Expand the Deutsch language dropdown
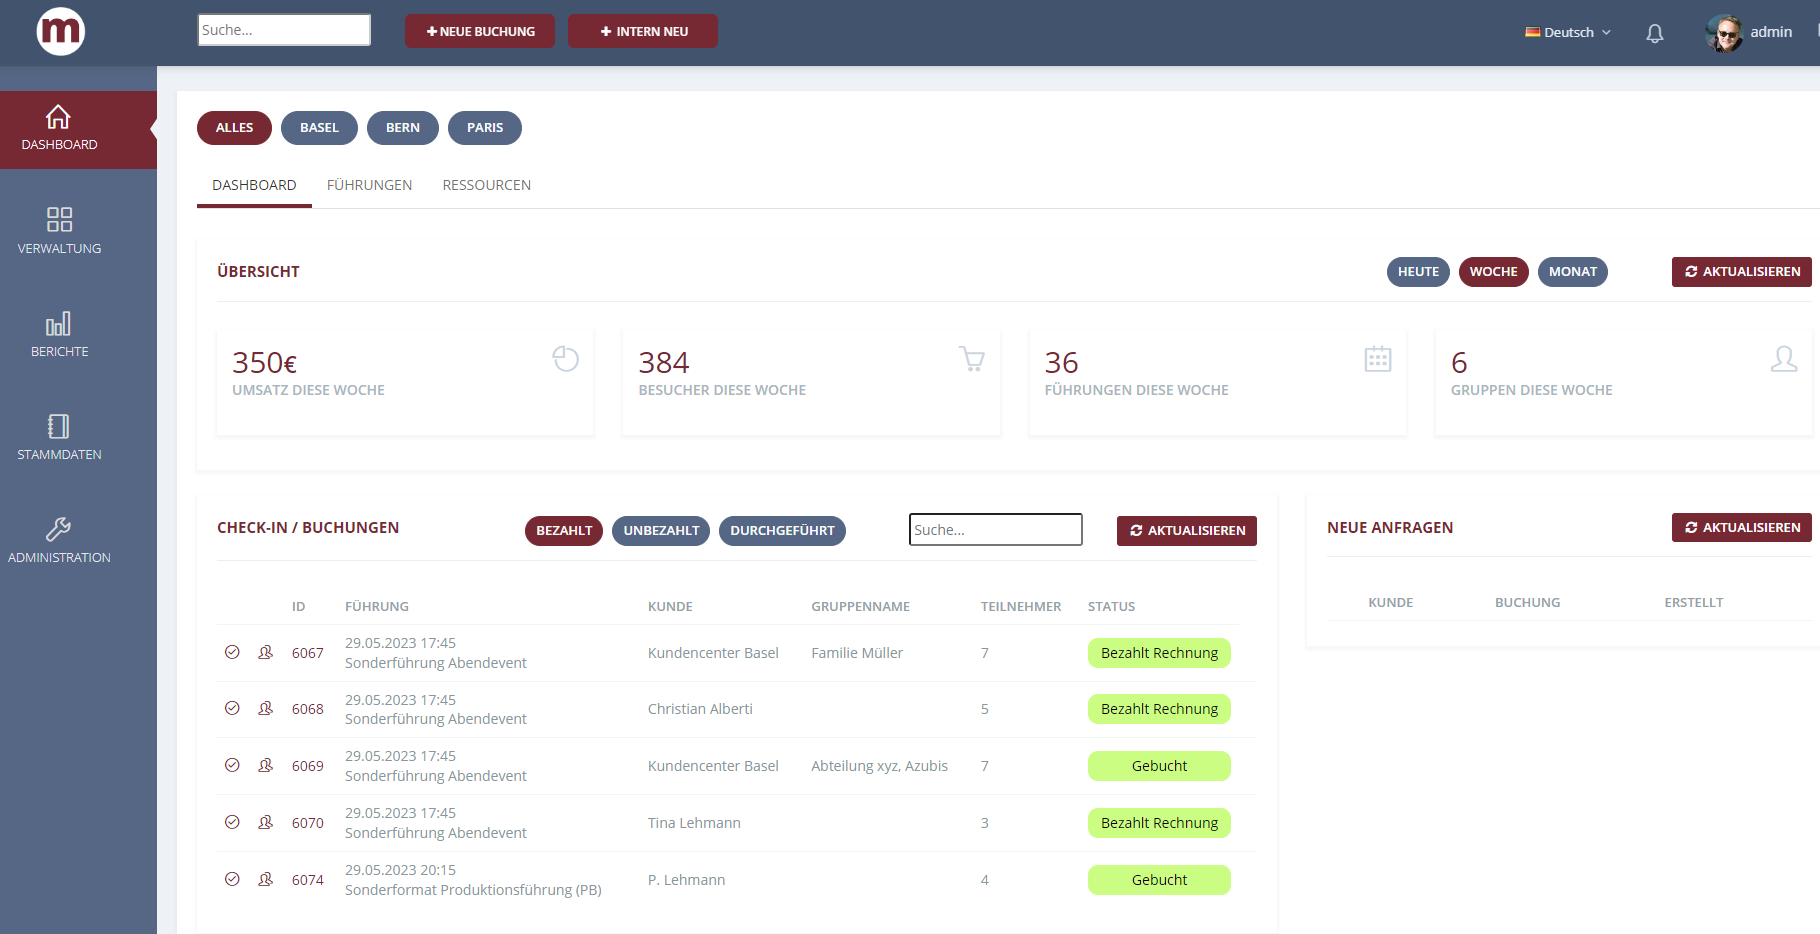Image resolution: width=1820 pixels, height=934 pixels. click(x=1567, y=32)
